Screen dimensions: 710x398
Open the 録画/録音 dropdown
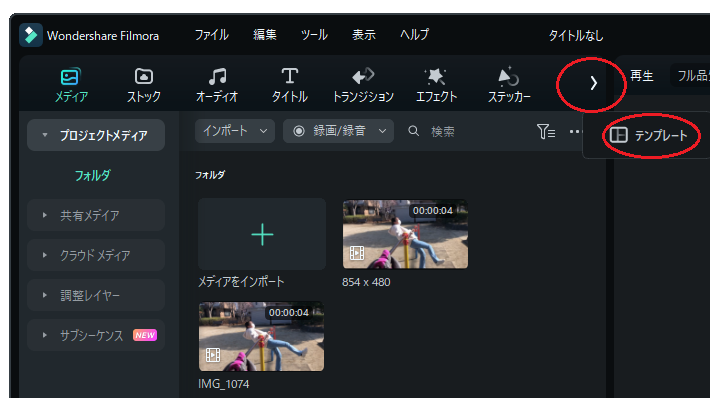coord(338,131)
